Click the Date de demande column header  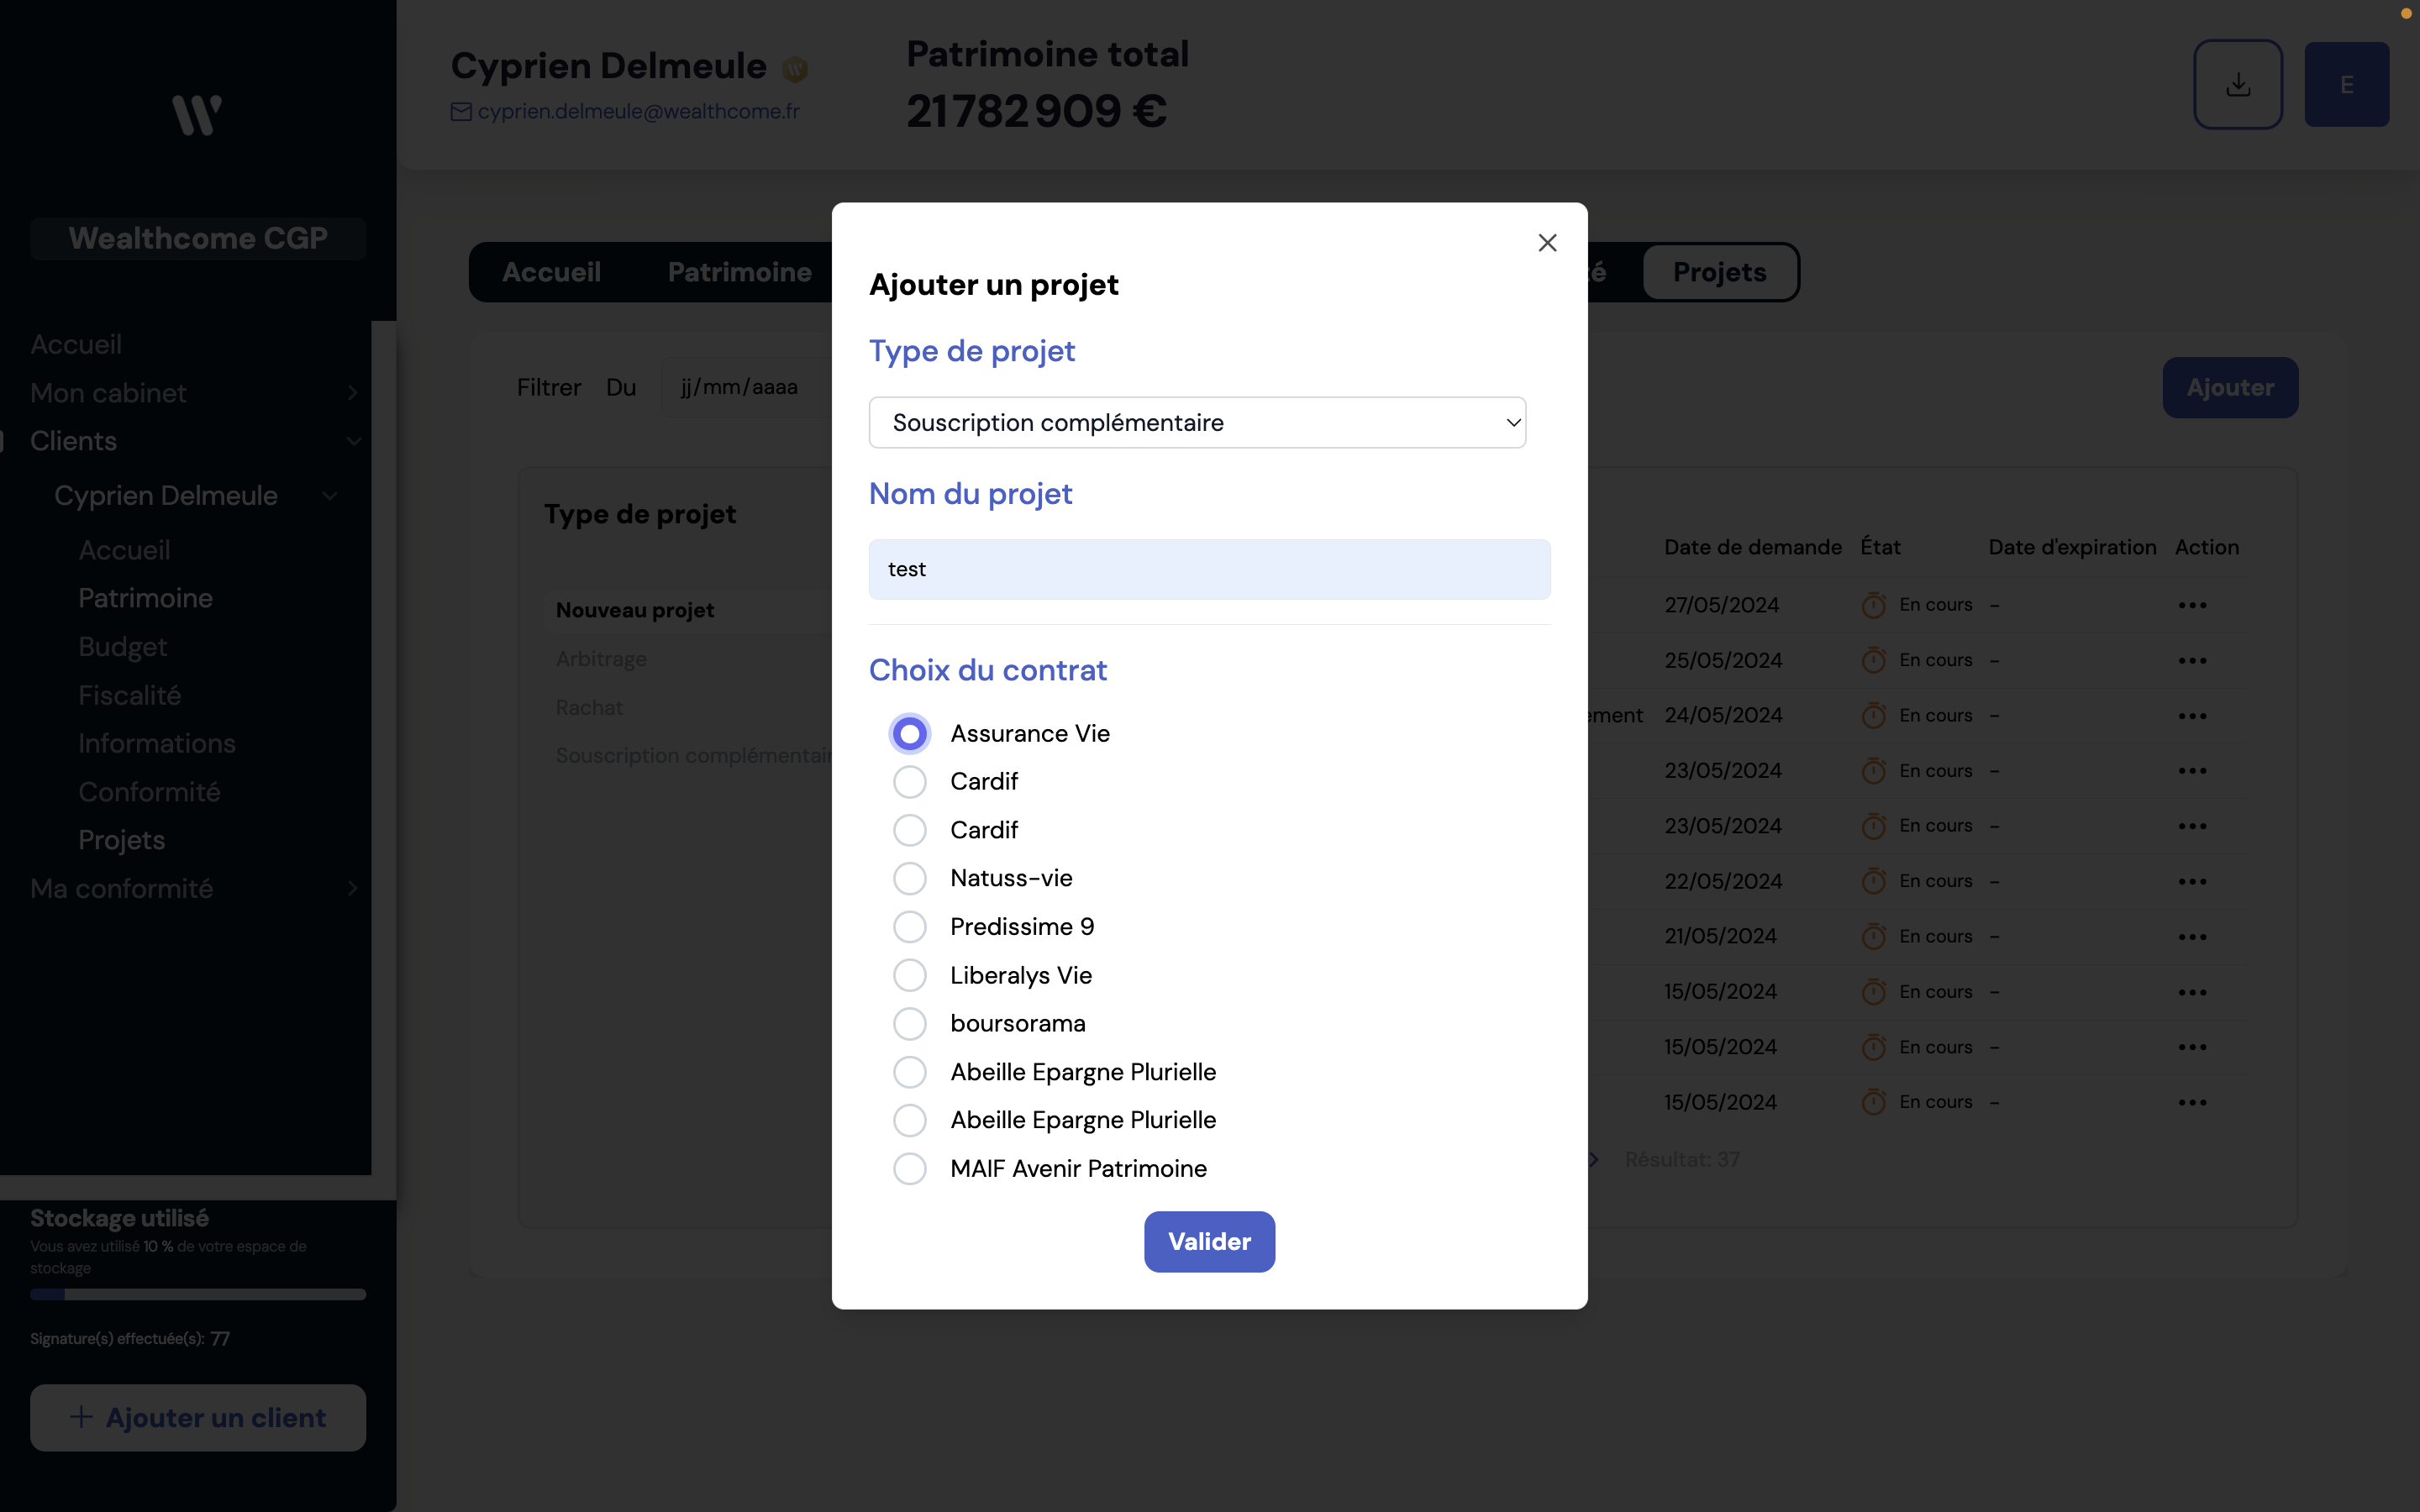(x=1752, y=547)
